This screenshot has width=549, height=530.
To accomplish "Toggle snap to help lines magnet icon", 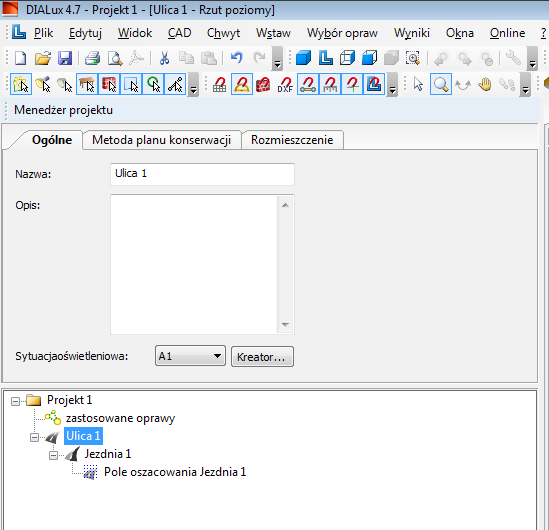I will click(x=308, y=84).
